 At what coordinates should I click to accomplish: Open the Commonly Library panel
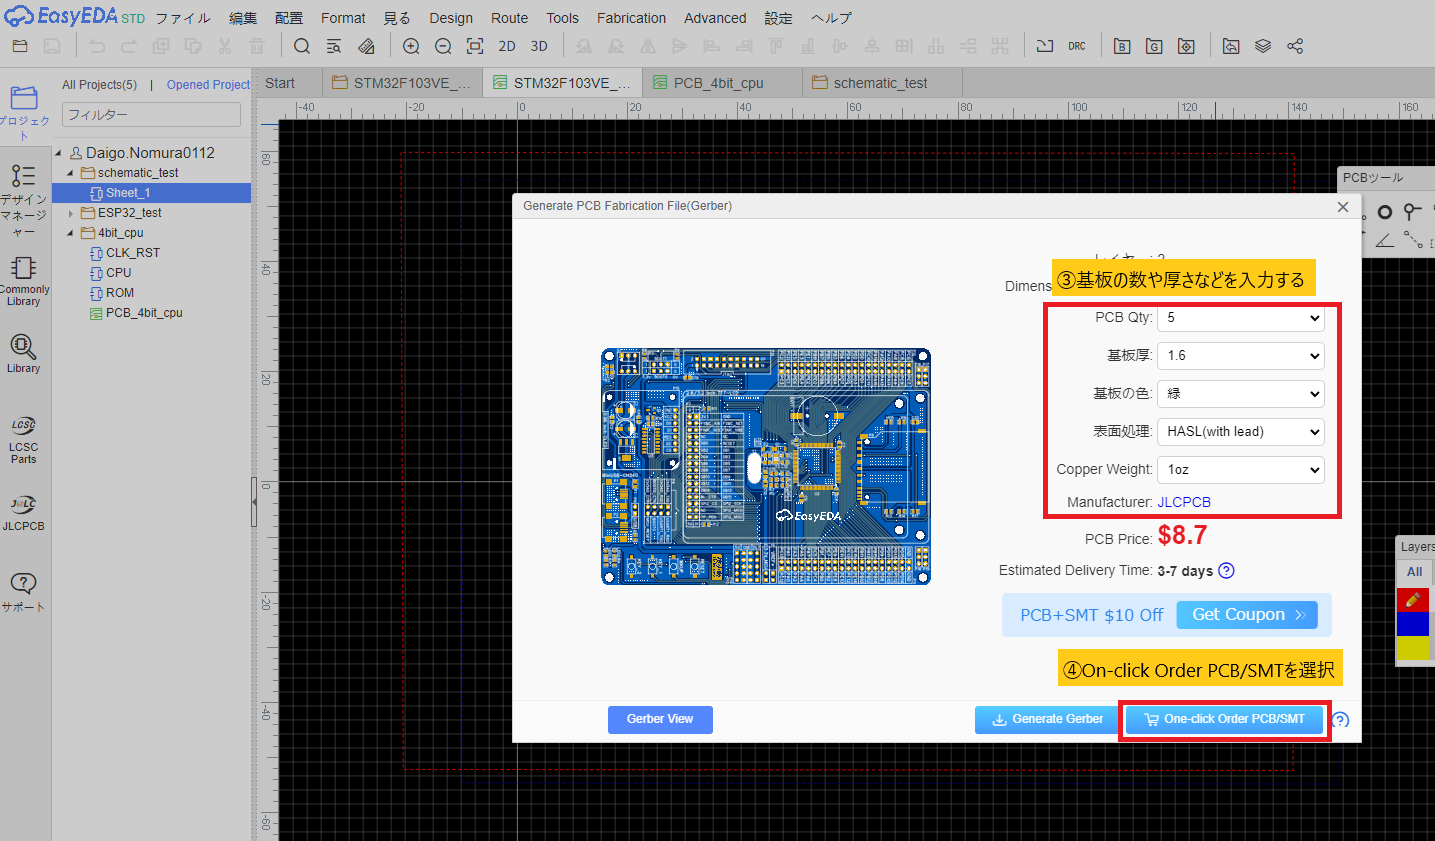[x=24, y=278]
